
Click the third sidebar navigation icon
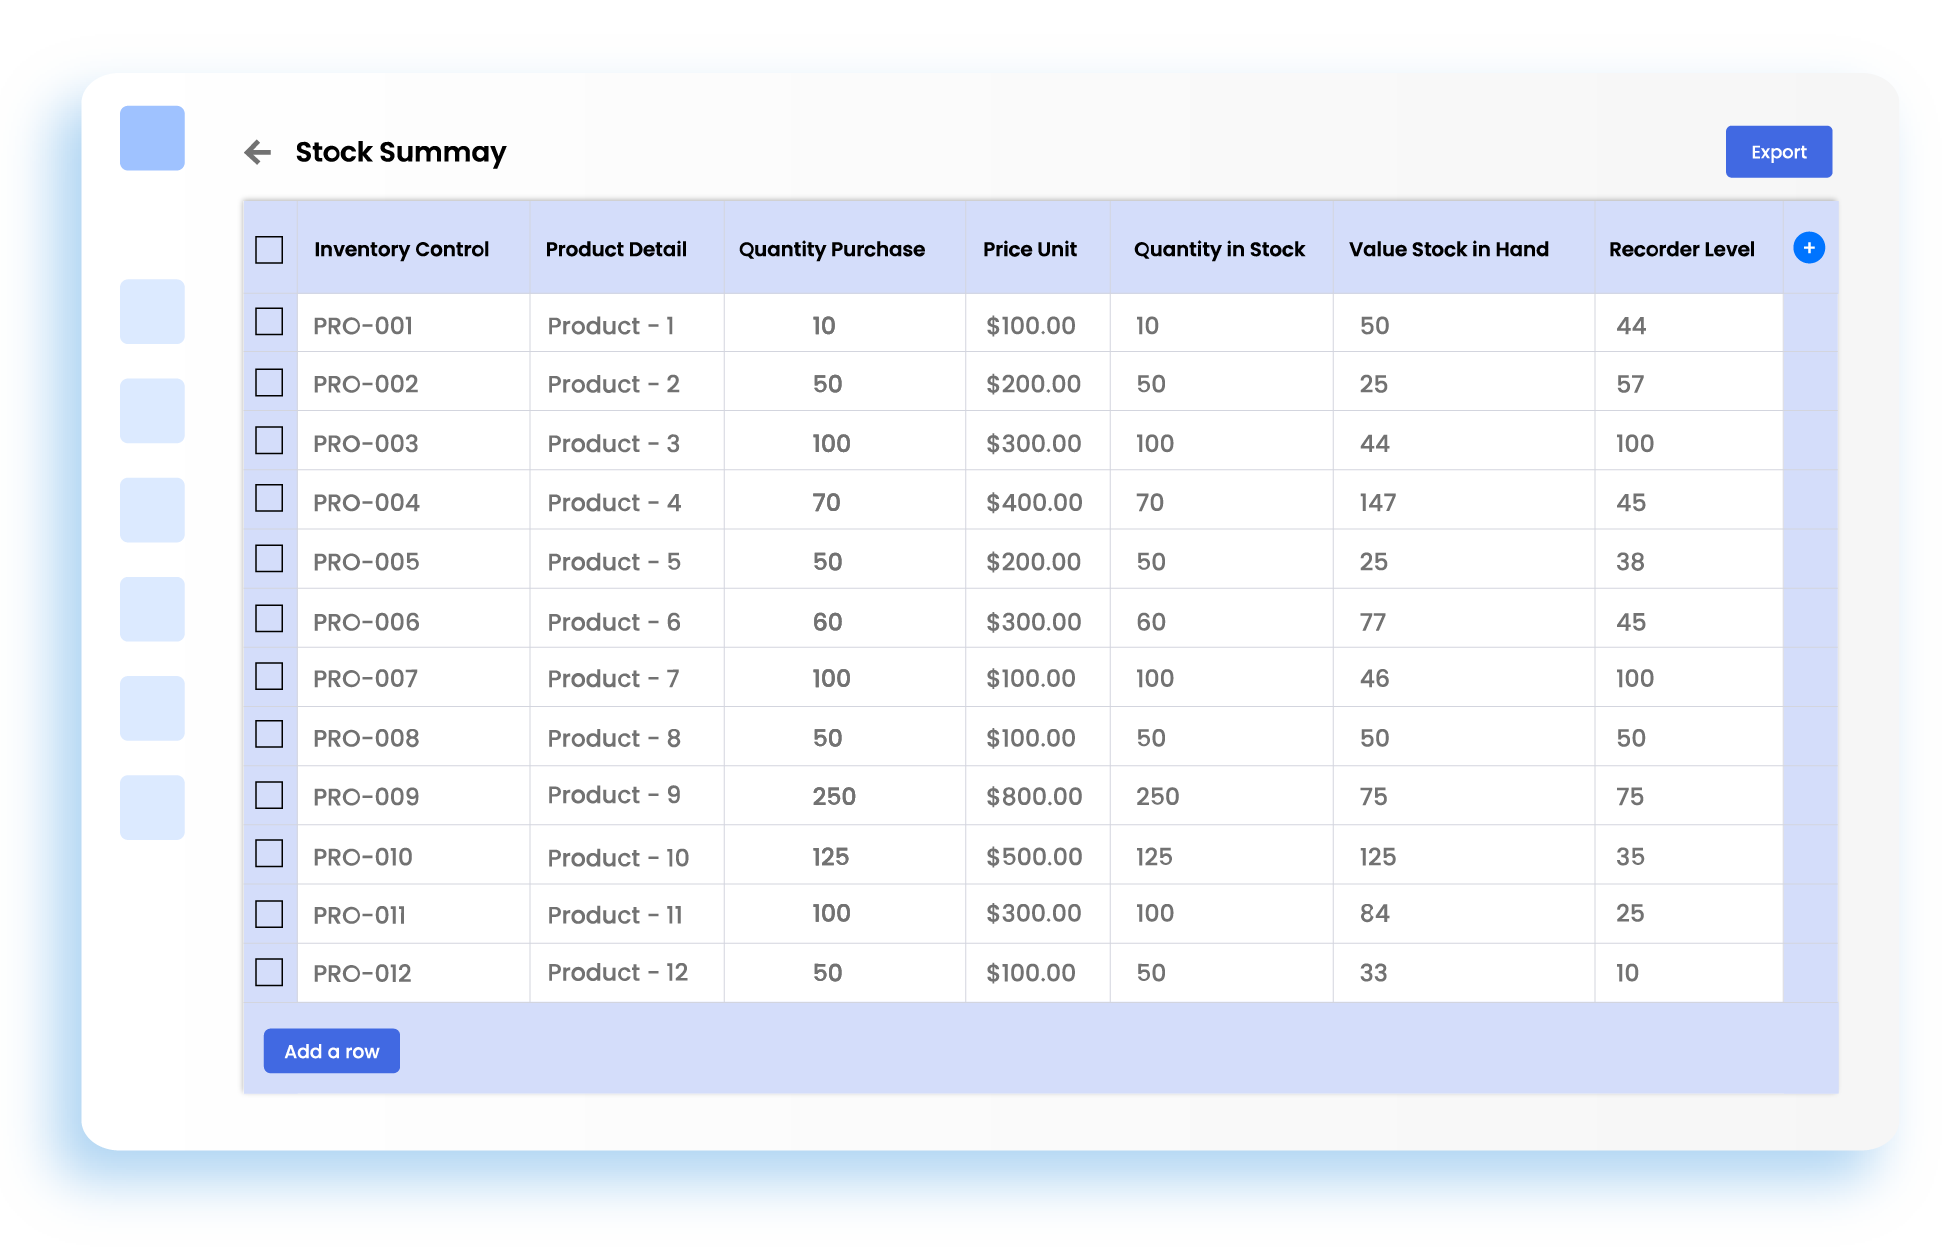click(152, 509)
